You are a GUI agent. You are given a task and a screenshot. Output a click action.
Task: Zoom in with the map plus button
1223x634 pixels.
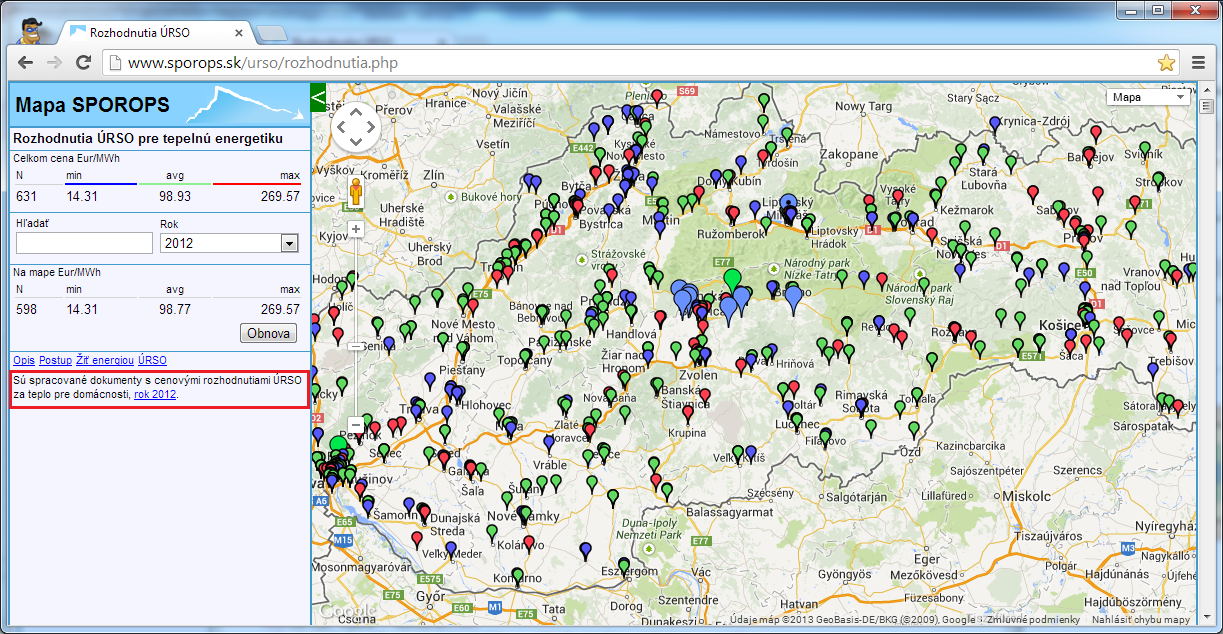coord(355,229)
